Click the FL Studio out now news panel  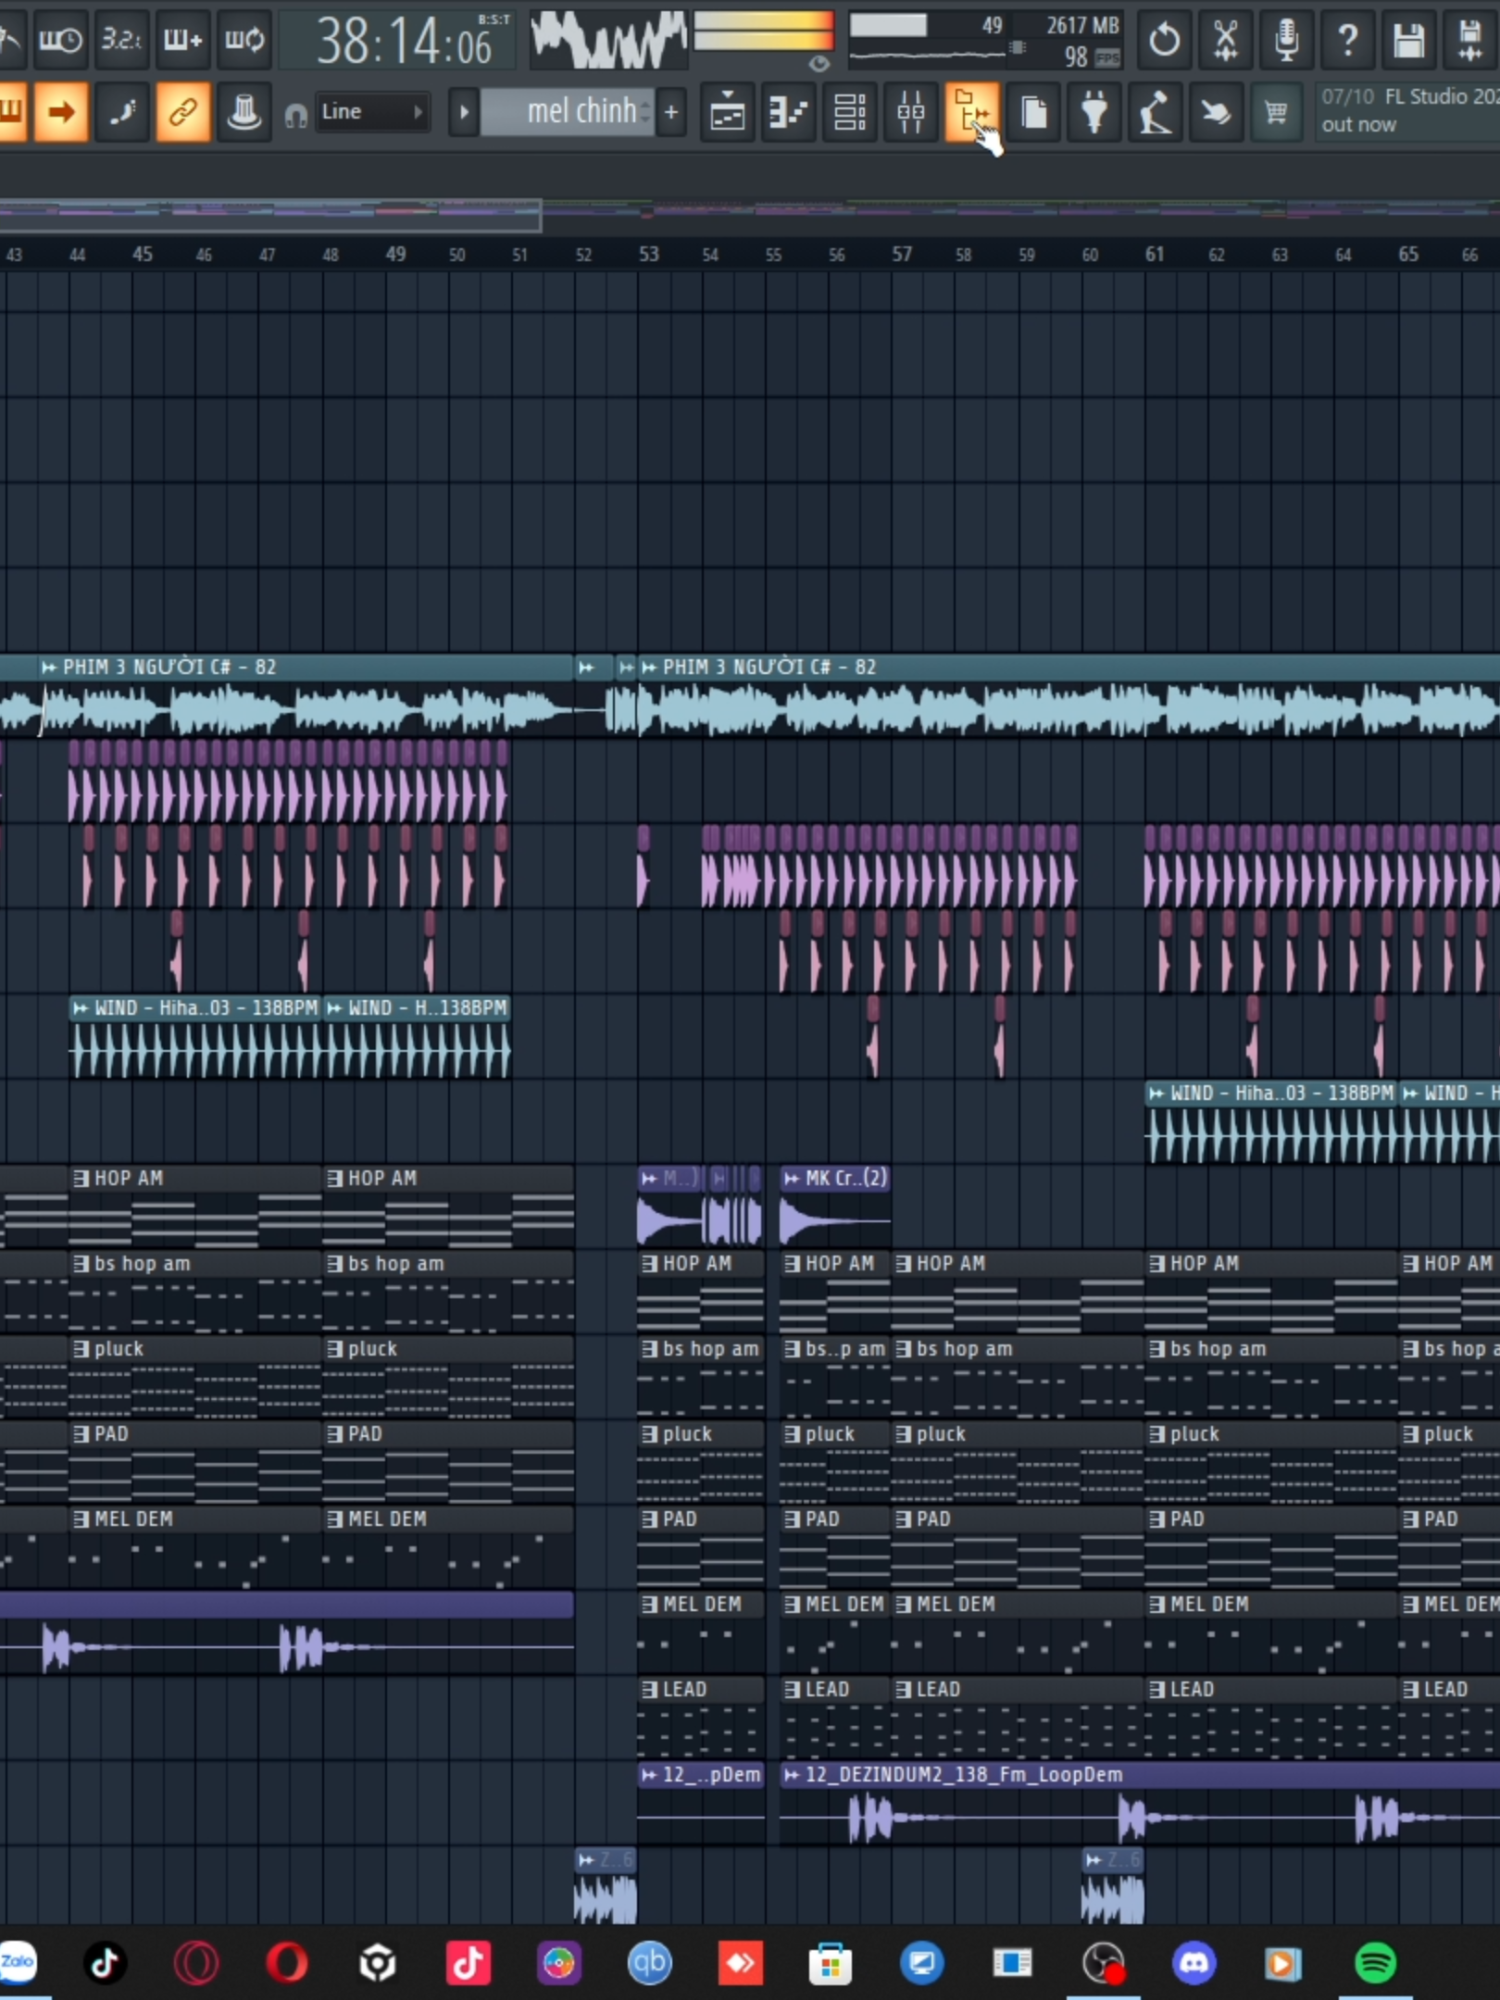(1408, 111)
